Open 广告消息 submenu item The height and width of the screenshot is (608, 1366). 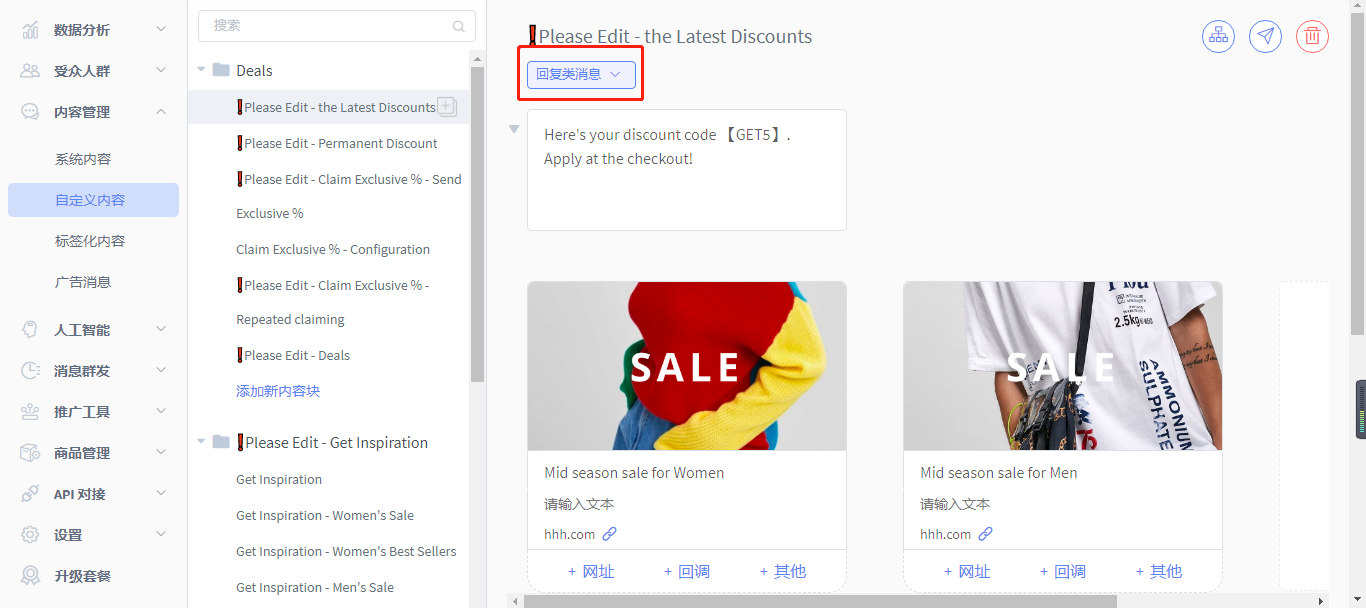83,282
